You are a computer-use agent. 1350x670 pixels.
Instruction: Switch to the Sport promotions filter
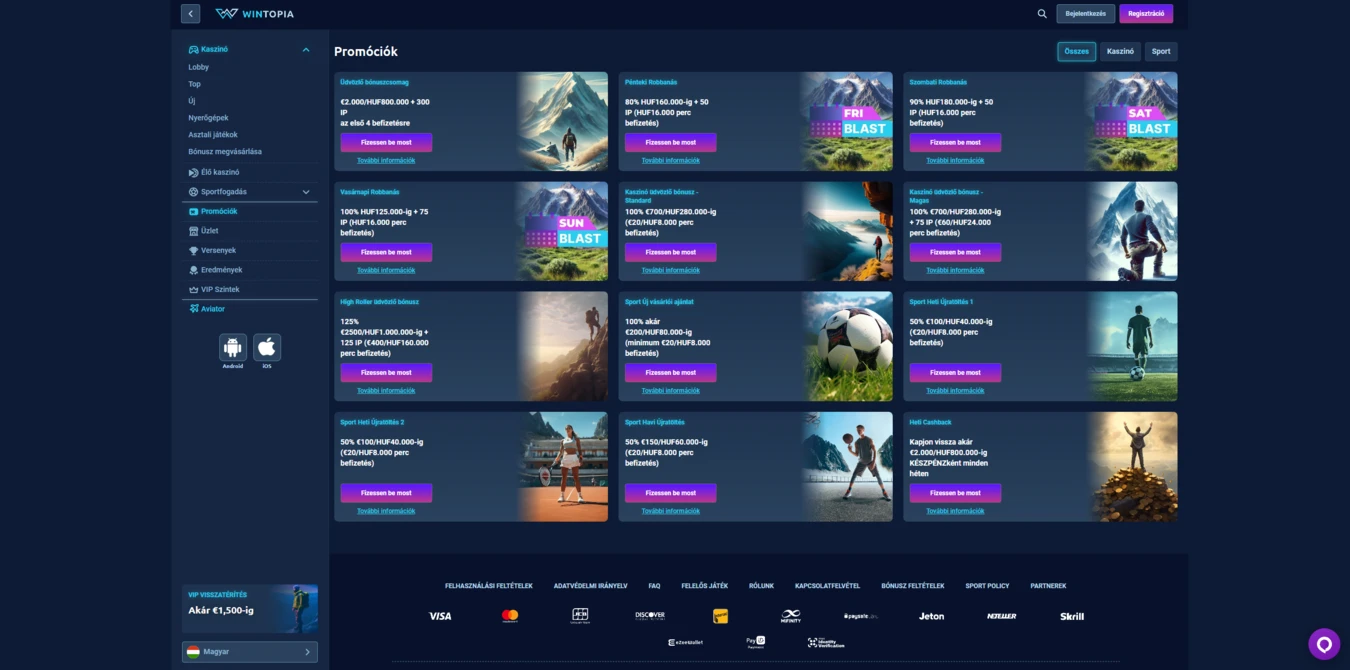click(1160, 51)
